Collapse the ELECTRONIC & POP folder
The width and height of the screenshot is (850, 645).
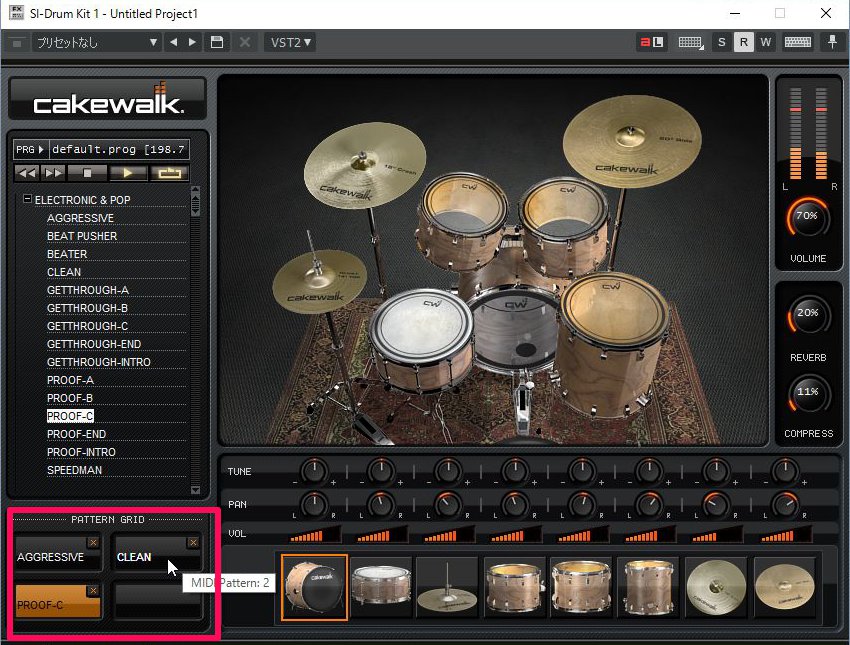(27, 199)
